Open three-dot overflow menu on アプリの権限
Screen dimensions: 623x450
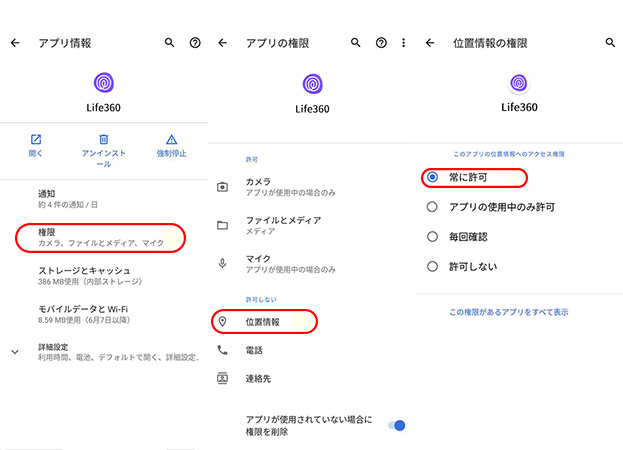pyautogui.click(x=404, y=42)
